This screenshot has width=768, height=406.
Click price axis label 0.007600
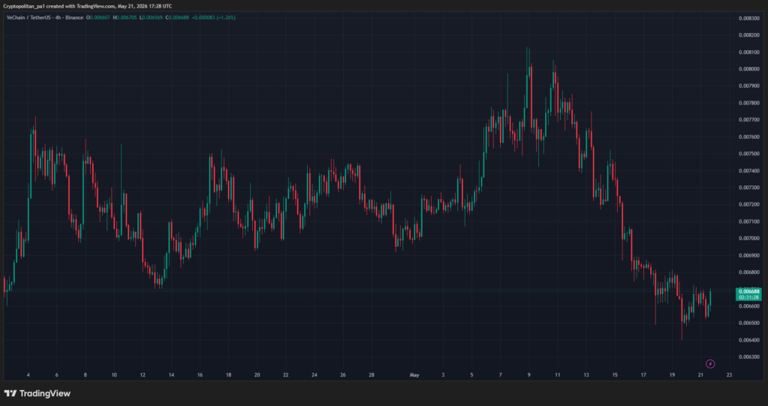[748, 137]
